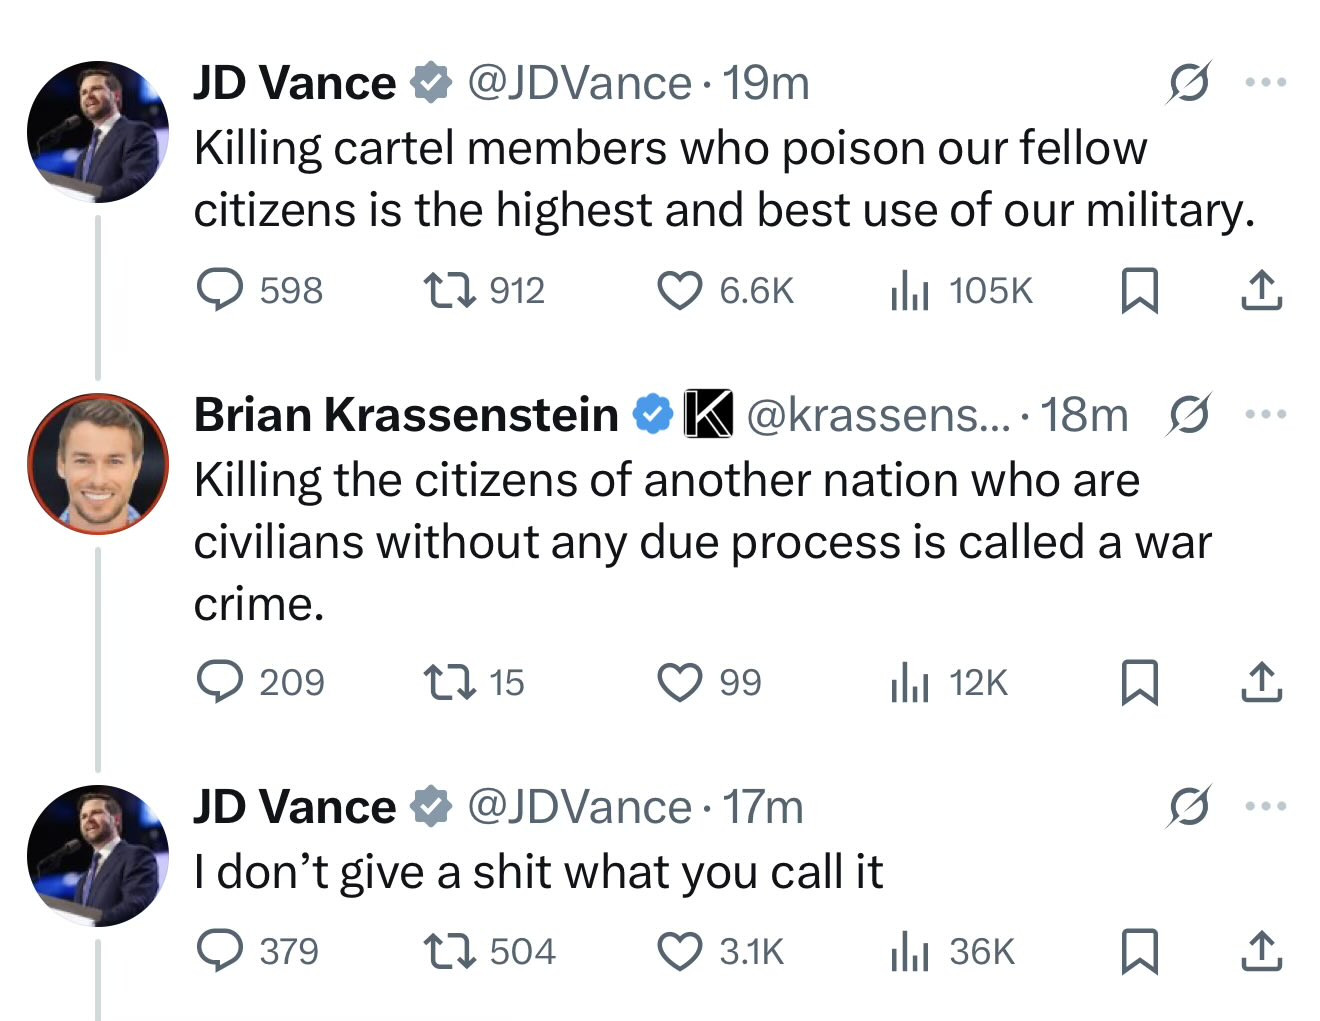
Task: Reply to JD Vance's cartel tweet
Action: pyautogui.click(x=219, y=290)
